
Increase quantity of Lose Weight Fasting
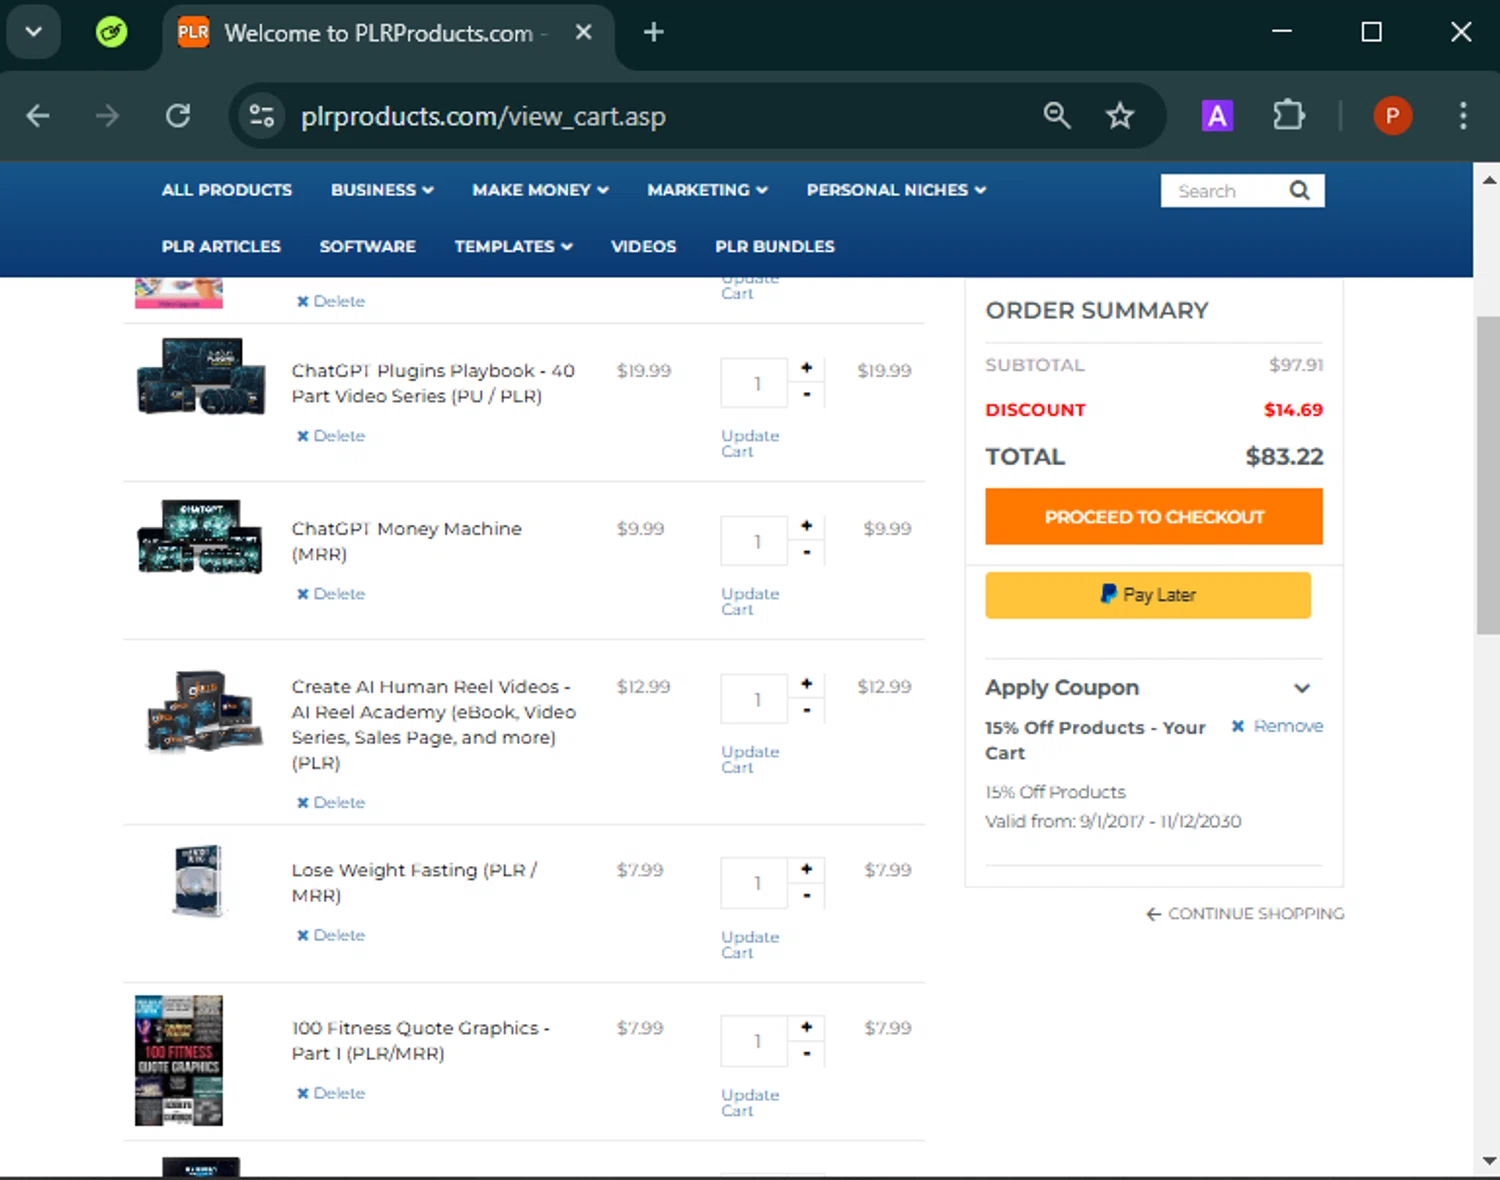click(x=807, y=868)
